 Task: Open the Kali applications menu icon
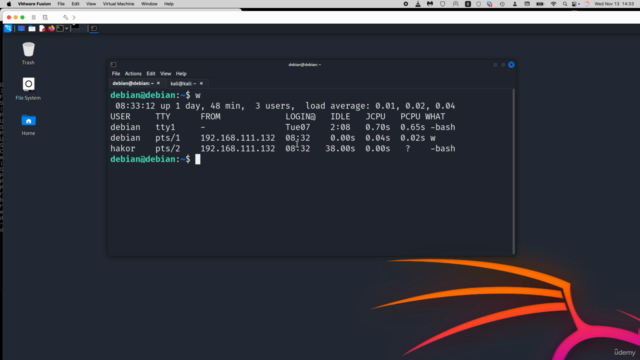8,28
